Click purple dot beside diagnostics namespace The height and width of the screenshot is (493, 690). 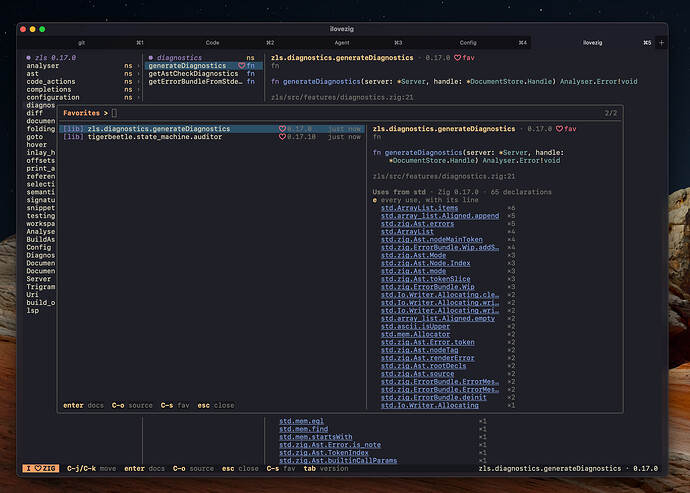[x=151, y=58]
